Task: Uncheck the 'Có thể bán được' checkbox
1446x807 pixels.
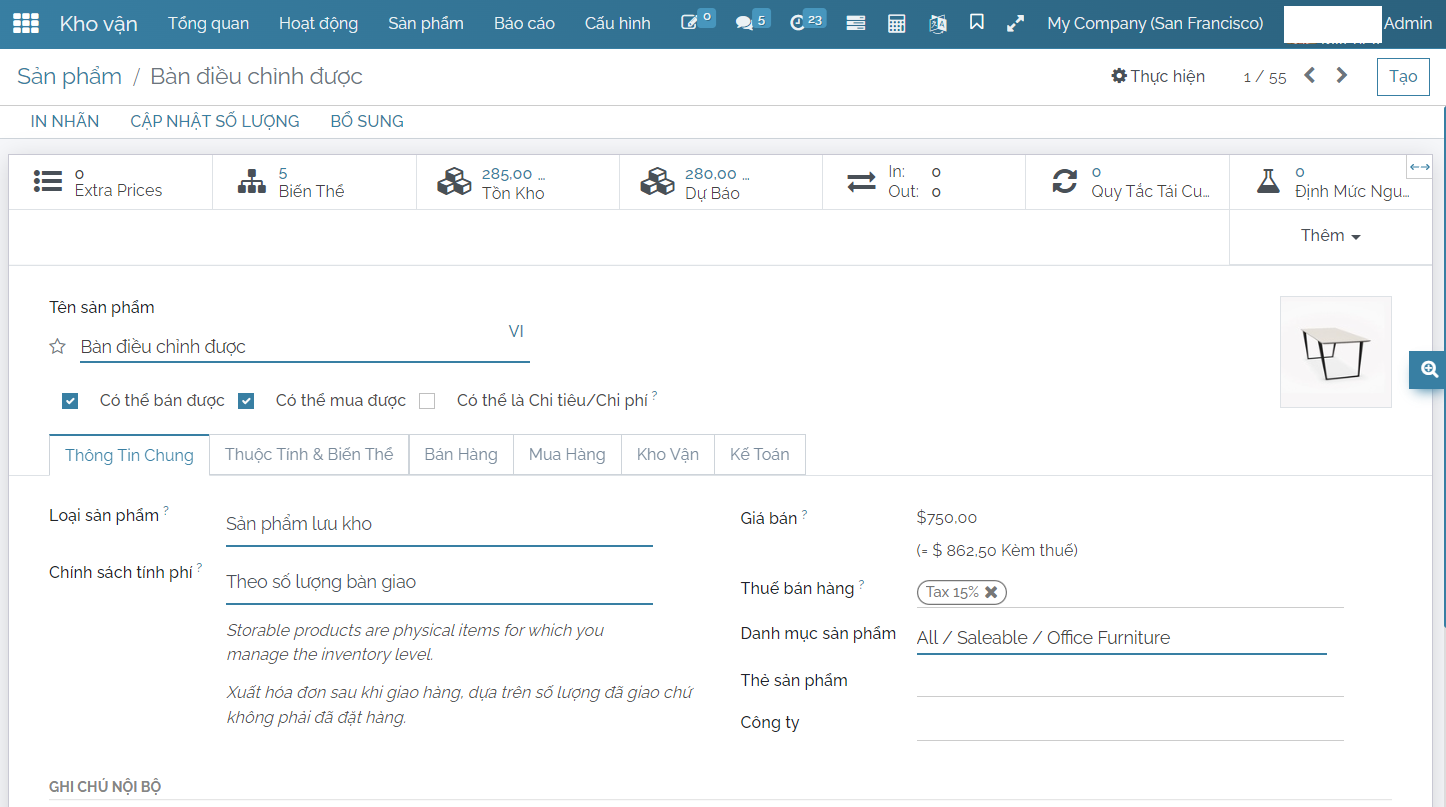Action: (70, 401)
